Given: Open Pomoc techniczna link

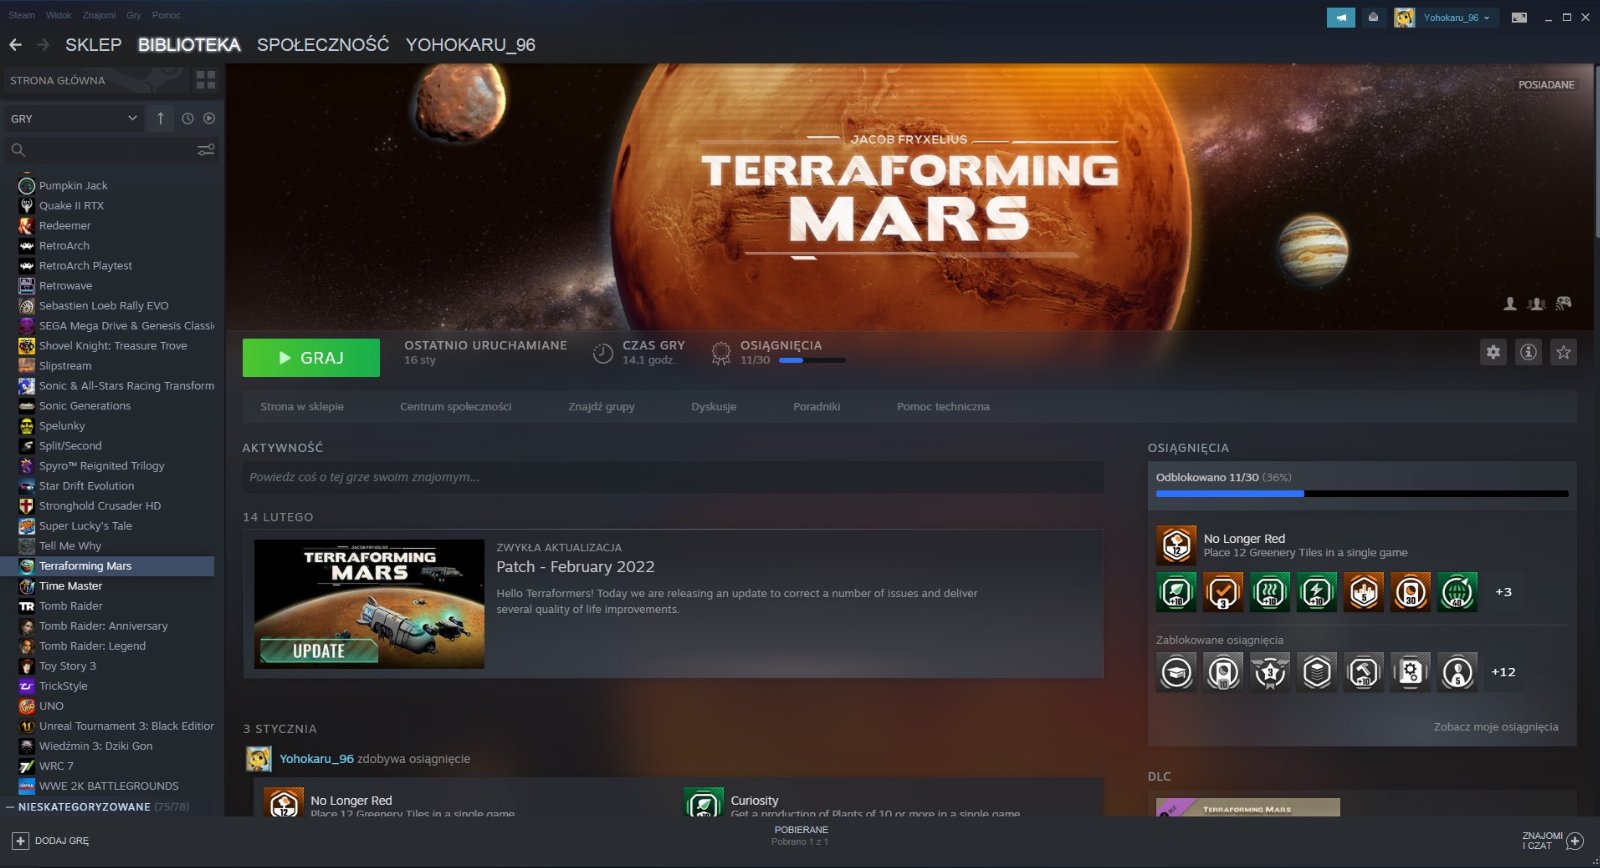Looking at the screenshot, I should [943, 407].
